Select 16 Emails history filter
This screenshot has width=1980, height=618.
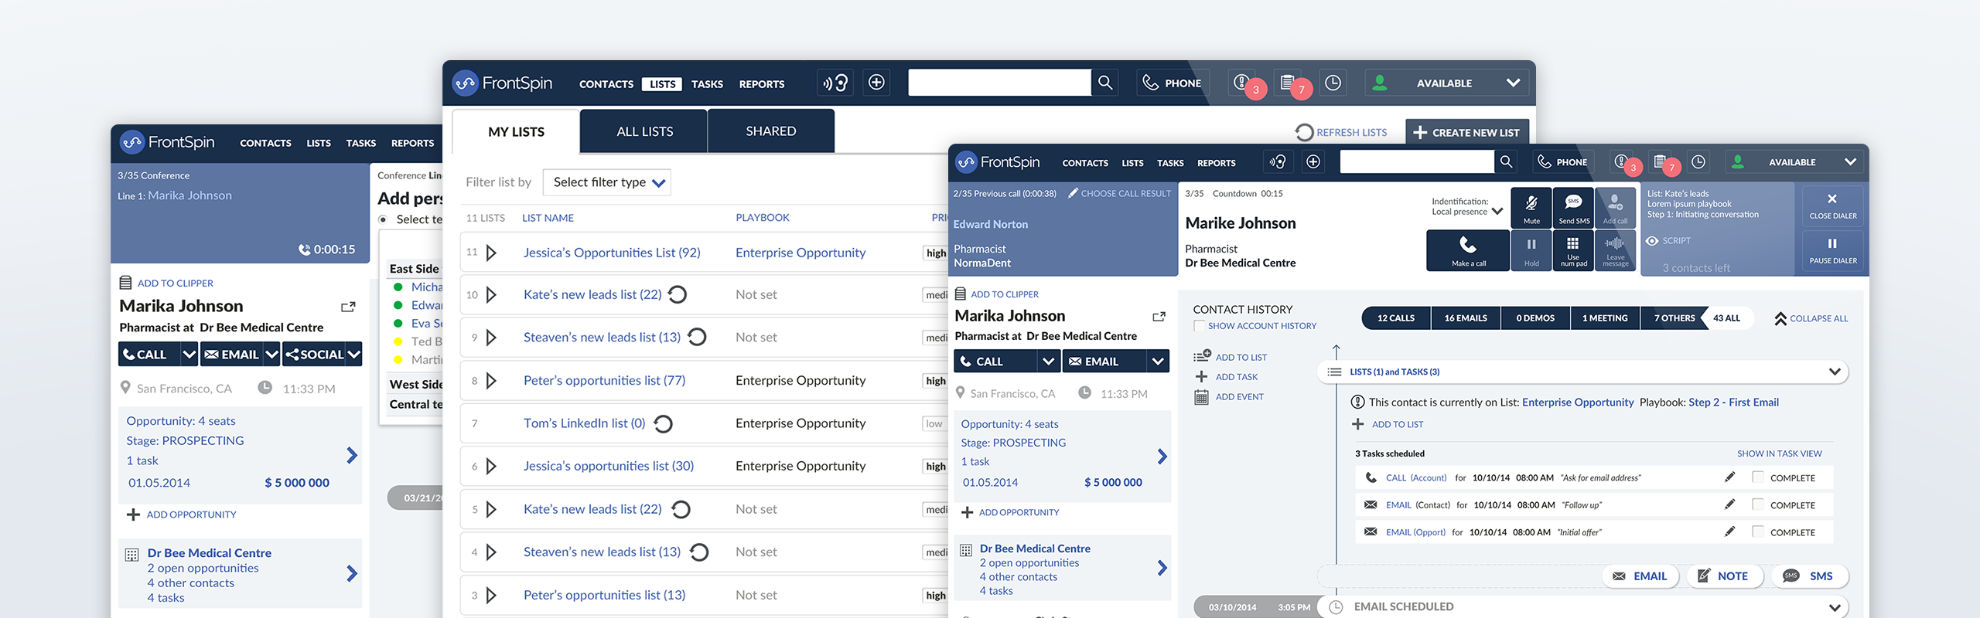coord(1465,318)
